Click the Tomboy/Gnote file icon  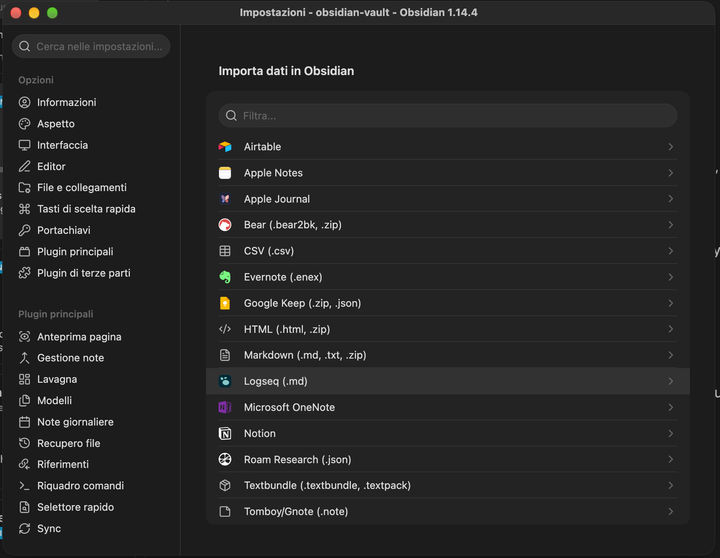[225, 512]
